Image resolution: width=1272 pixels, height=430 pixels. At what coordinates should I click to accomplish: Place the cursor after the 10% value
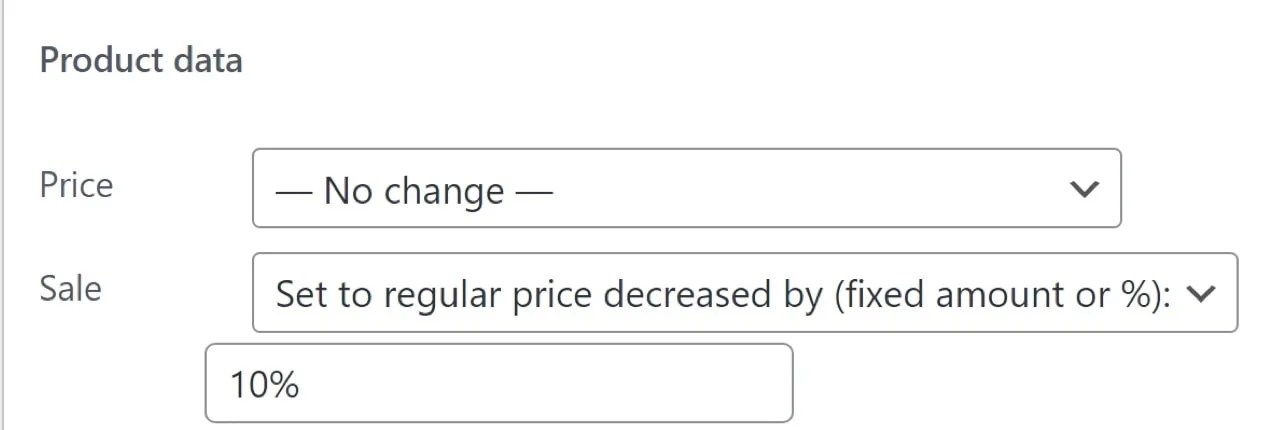pos(302,384)
